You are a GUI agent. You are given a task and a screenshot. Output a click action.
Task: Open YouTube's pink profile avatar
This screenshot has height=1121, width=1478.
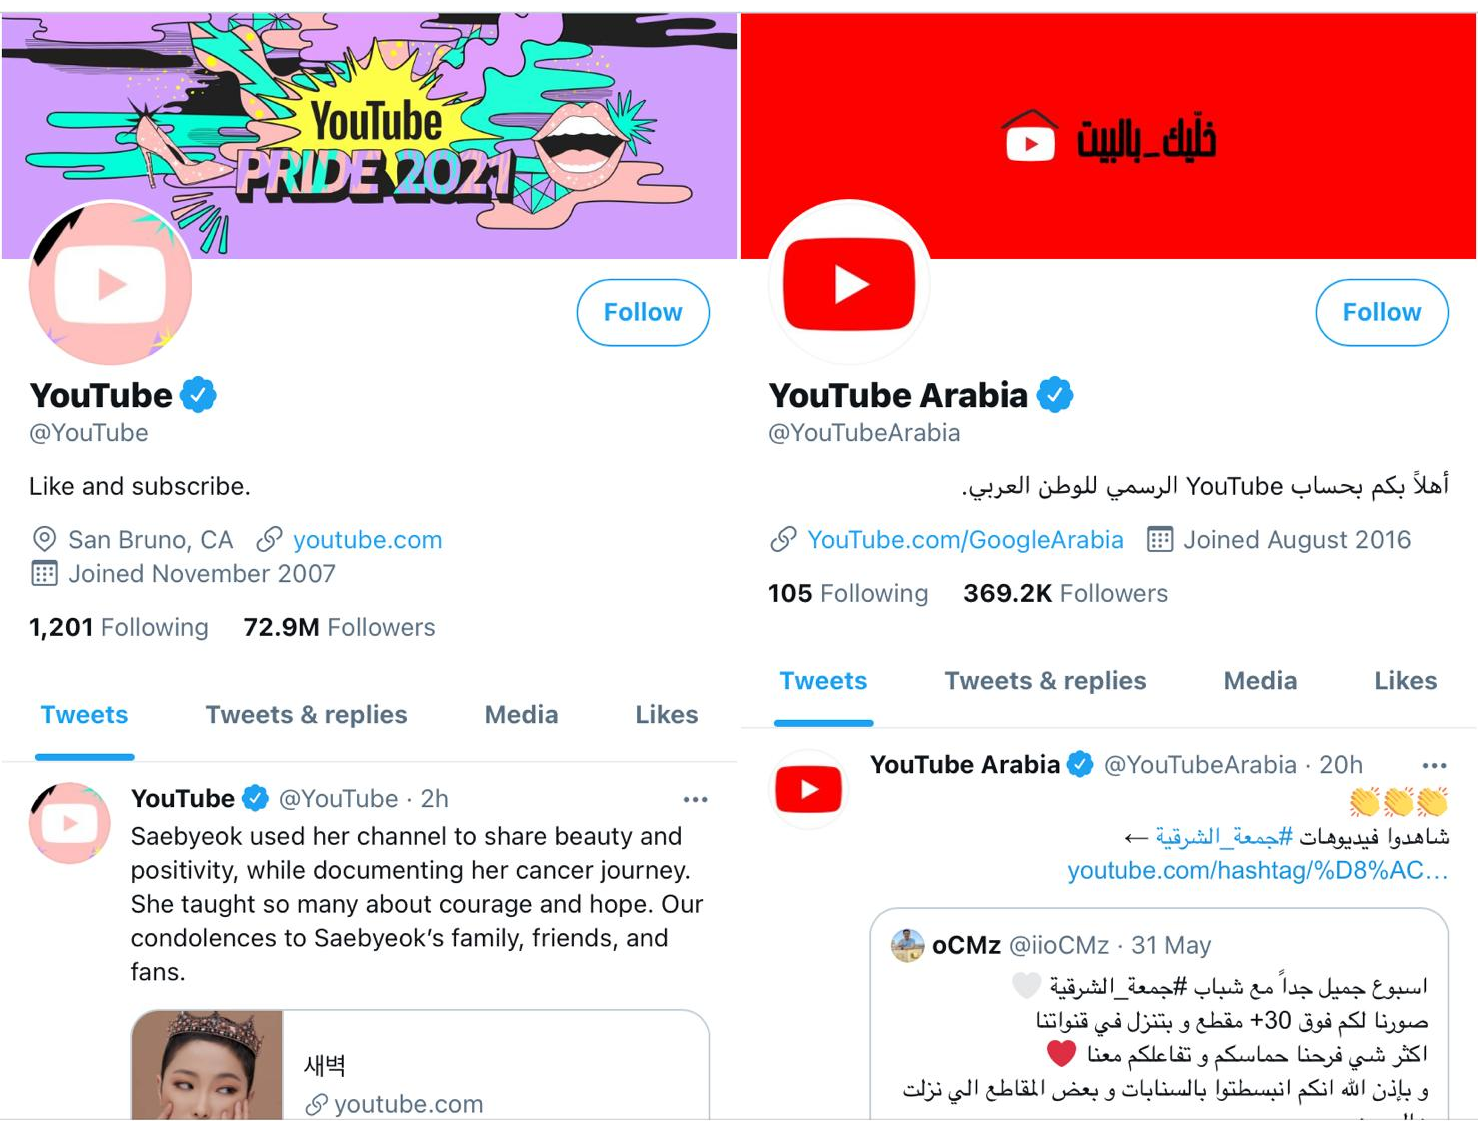(111, 284)
